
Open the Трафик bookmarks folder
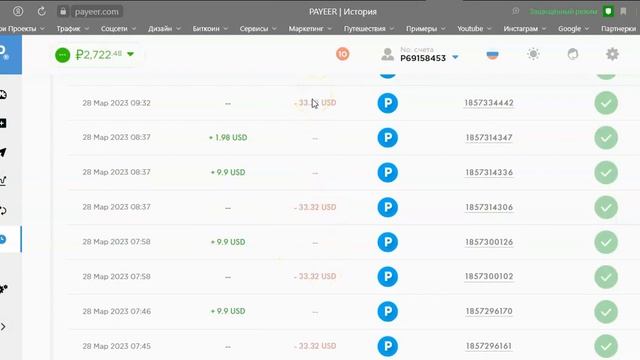[72, 29]
